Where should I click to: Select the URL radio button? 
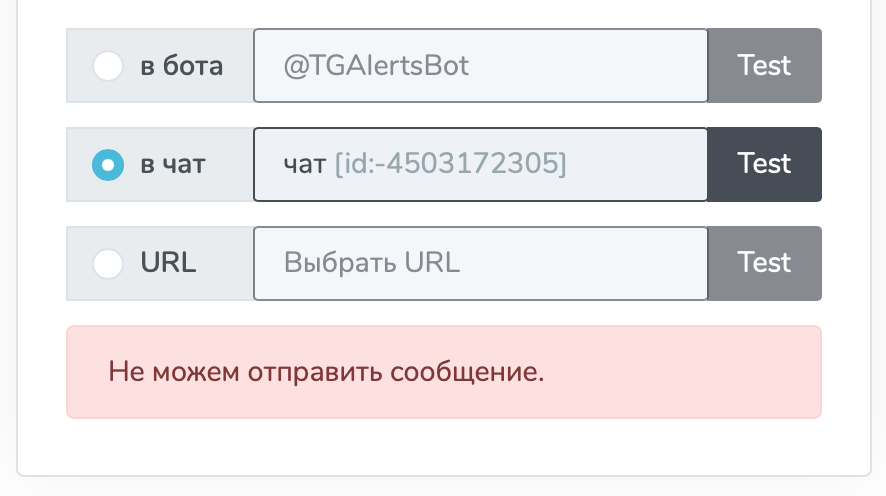click(x=108, y=263)
